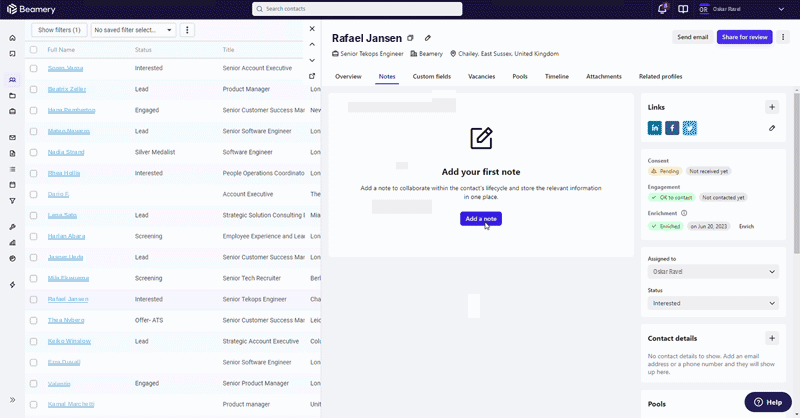Tick checkbox for Rhea Hollis row

[x=34, y=174]
